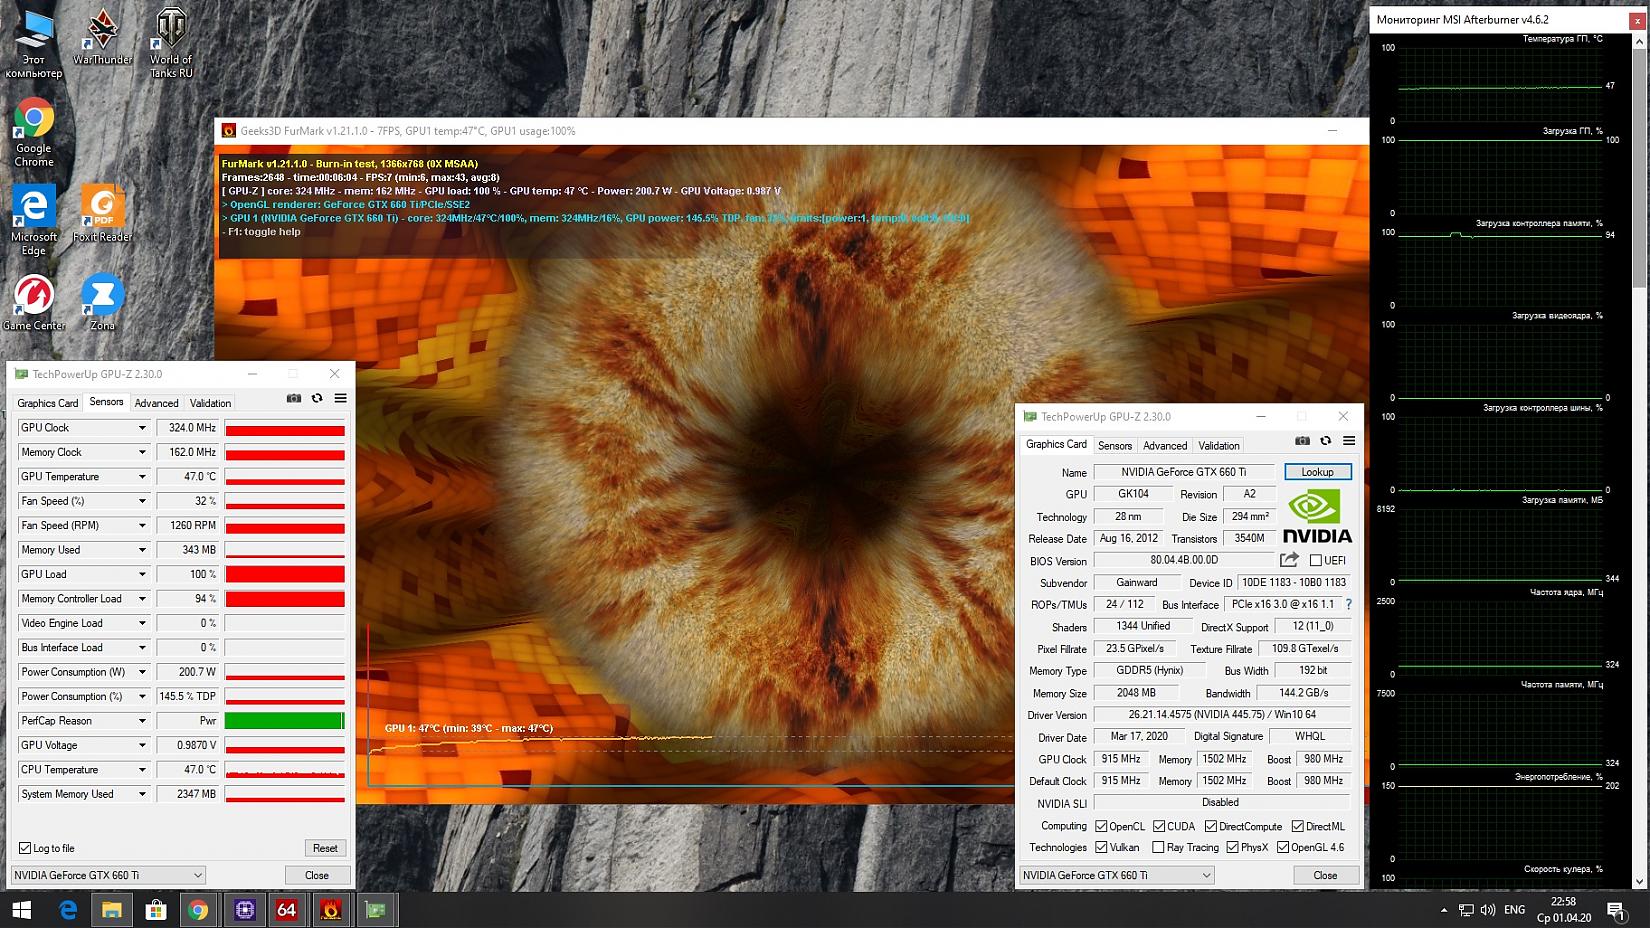Screen dimensions: 1650x928
Task: Click the screenshot camera icon in GPU-Z Sensors window
Action: [x=293, y=398]
